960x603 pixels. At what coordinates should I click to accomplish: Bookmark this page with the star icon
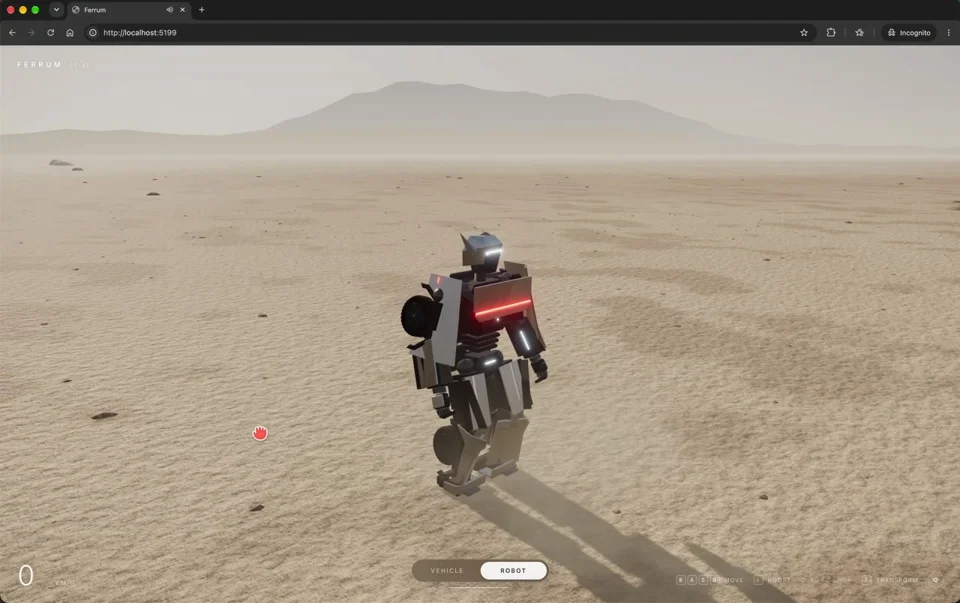(x=804, y=32)
